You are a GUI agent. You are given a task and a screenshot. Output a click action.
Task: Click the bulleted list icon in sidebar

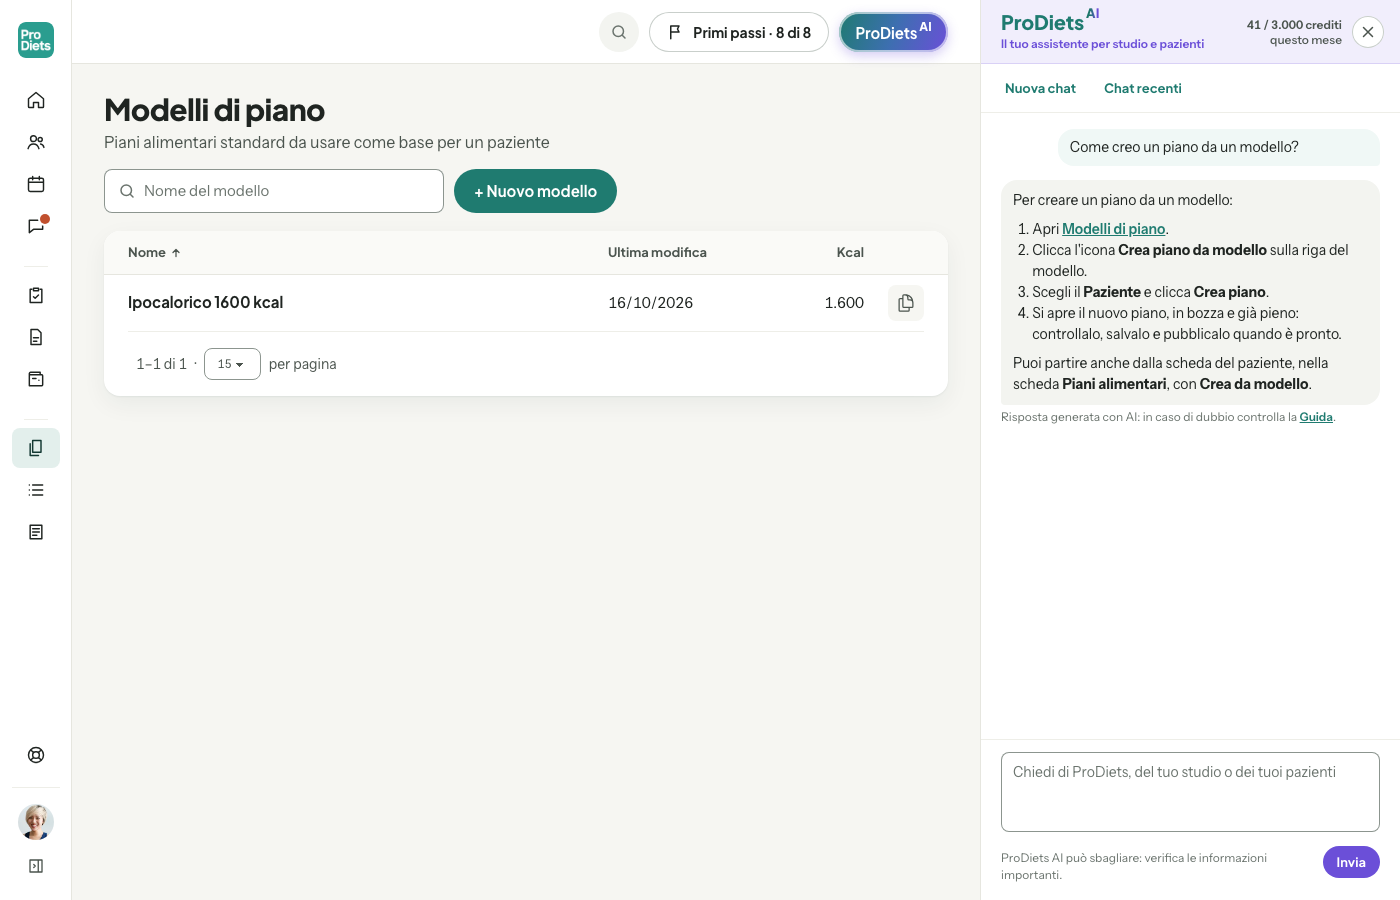pos(36,490)
